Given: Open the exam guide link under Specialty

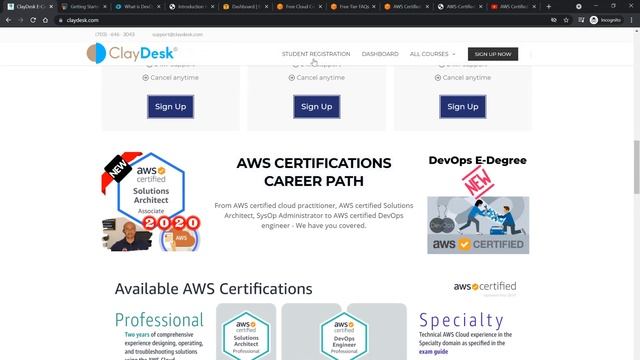Looking at the screenshot, I should pos(433,351).
